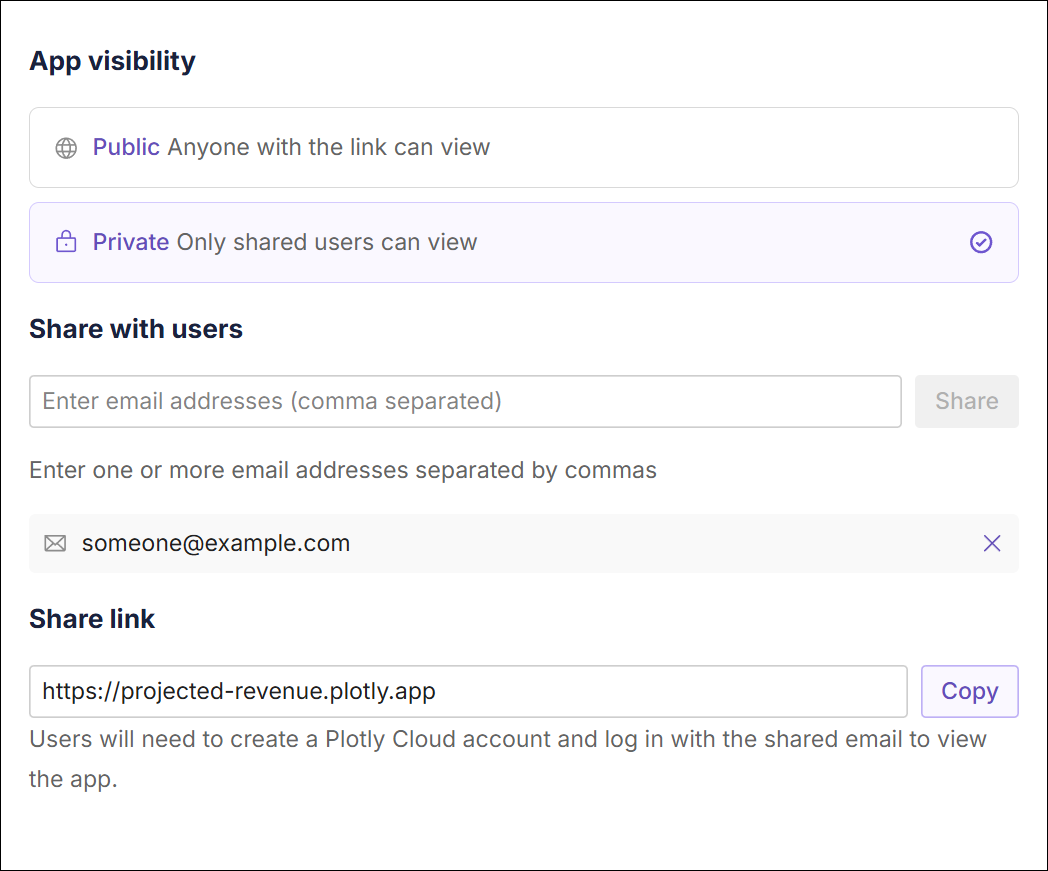Screen dimensions: 1048x871
Task: Click the selected checkmark icon on Private
Action: pos(981,243)
